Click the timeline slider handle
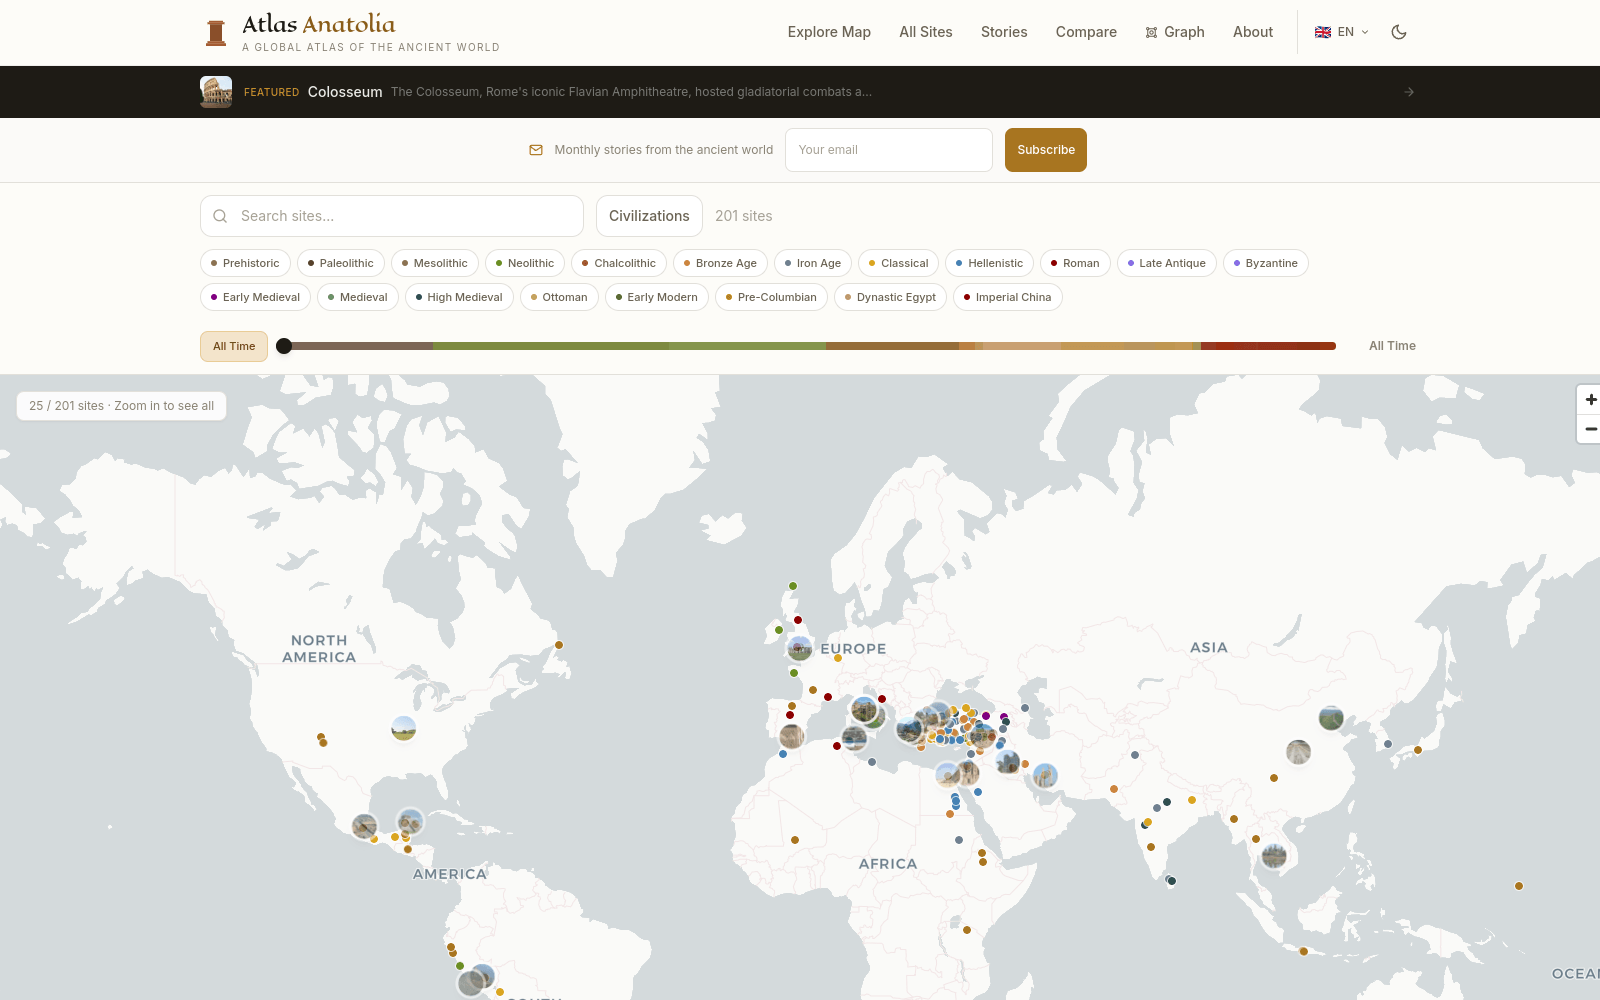This screenshot has height=1000, width=1600. [x=284, y=346]
